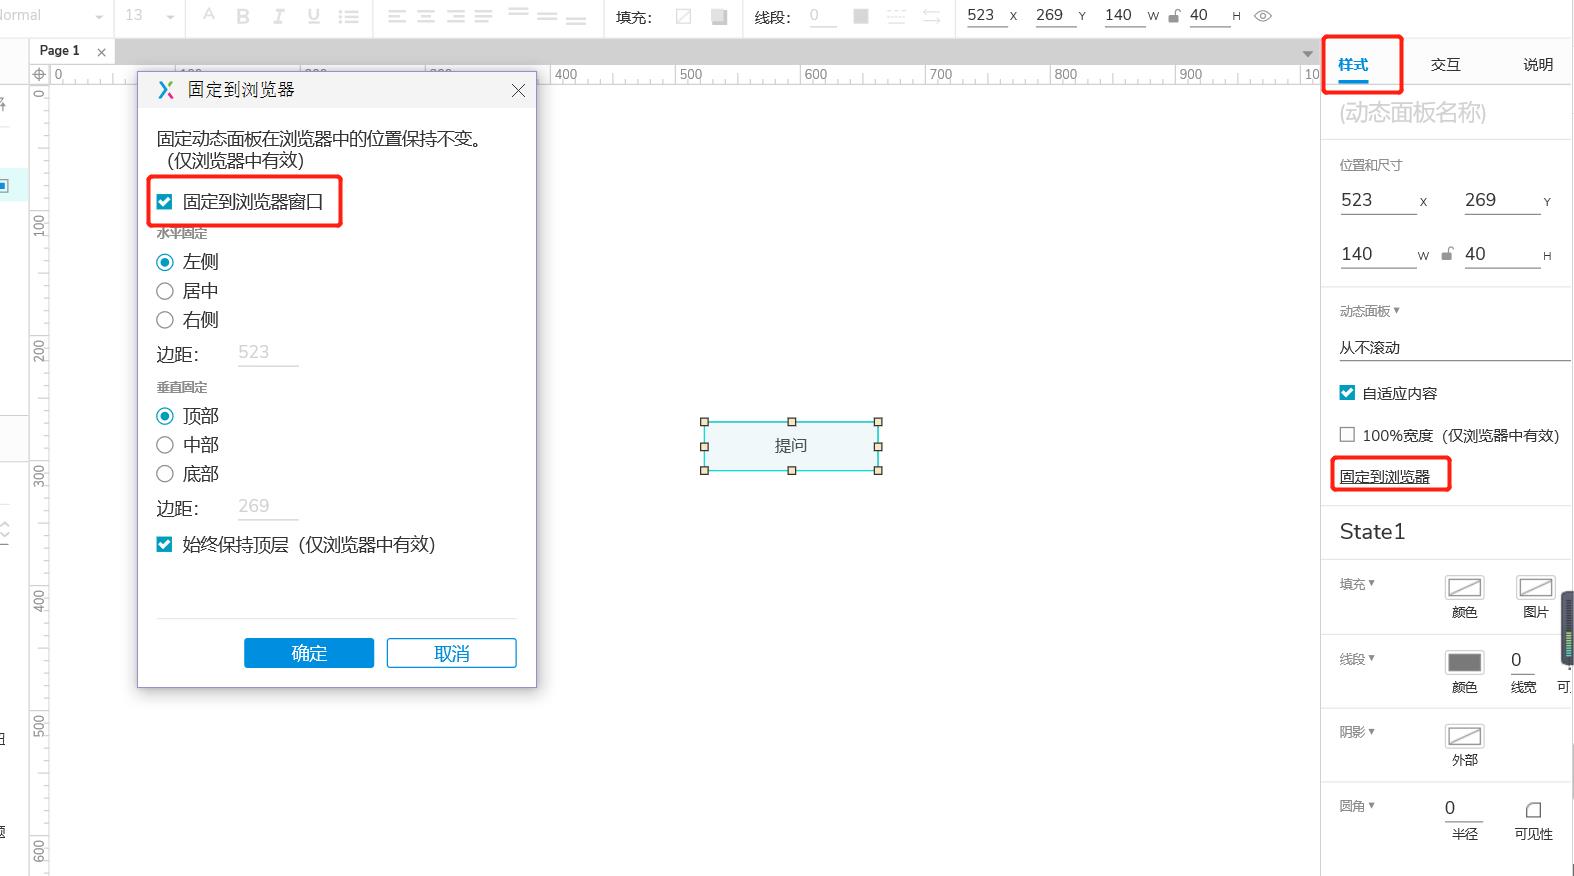The width and height of the screenshot is (1574, 876).
Task: Click the vertical 边距 269 field
Action: [x=268, y=507]
